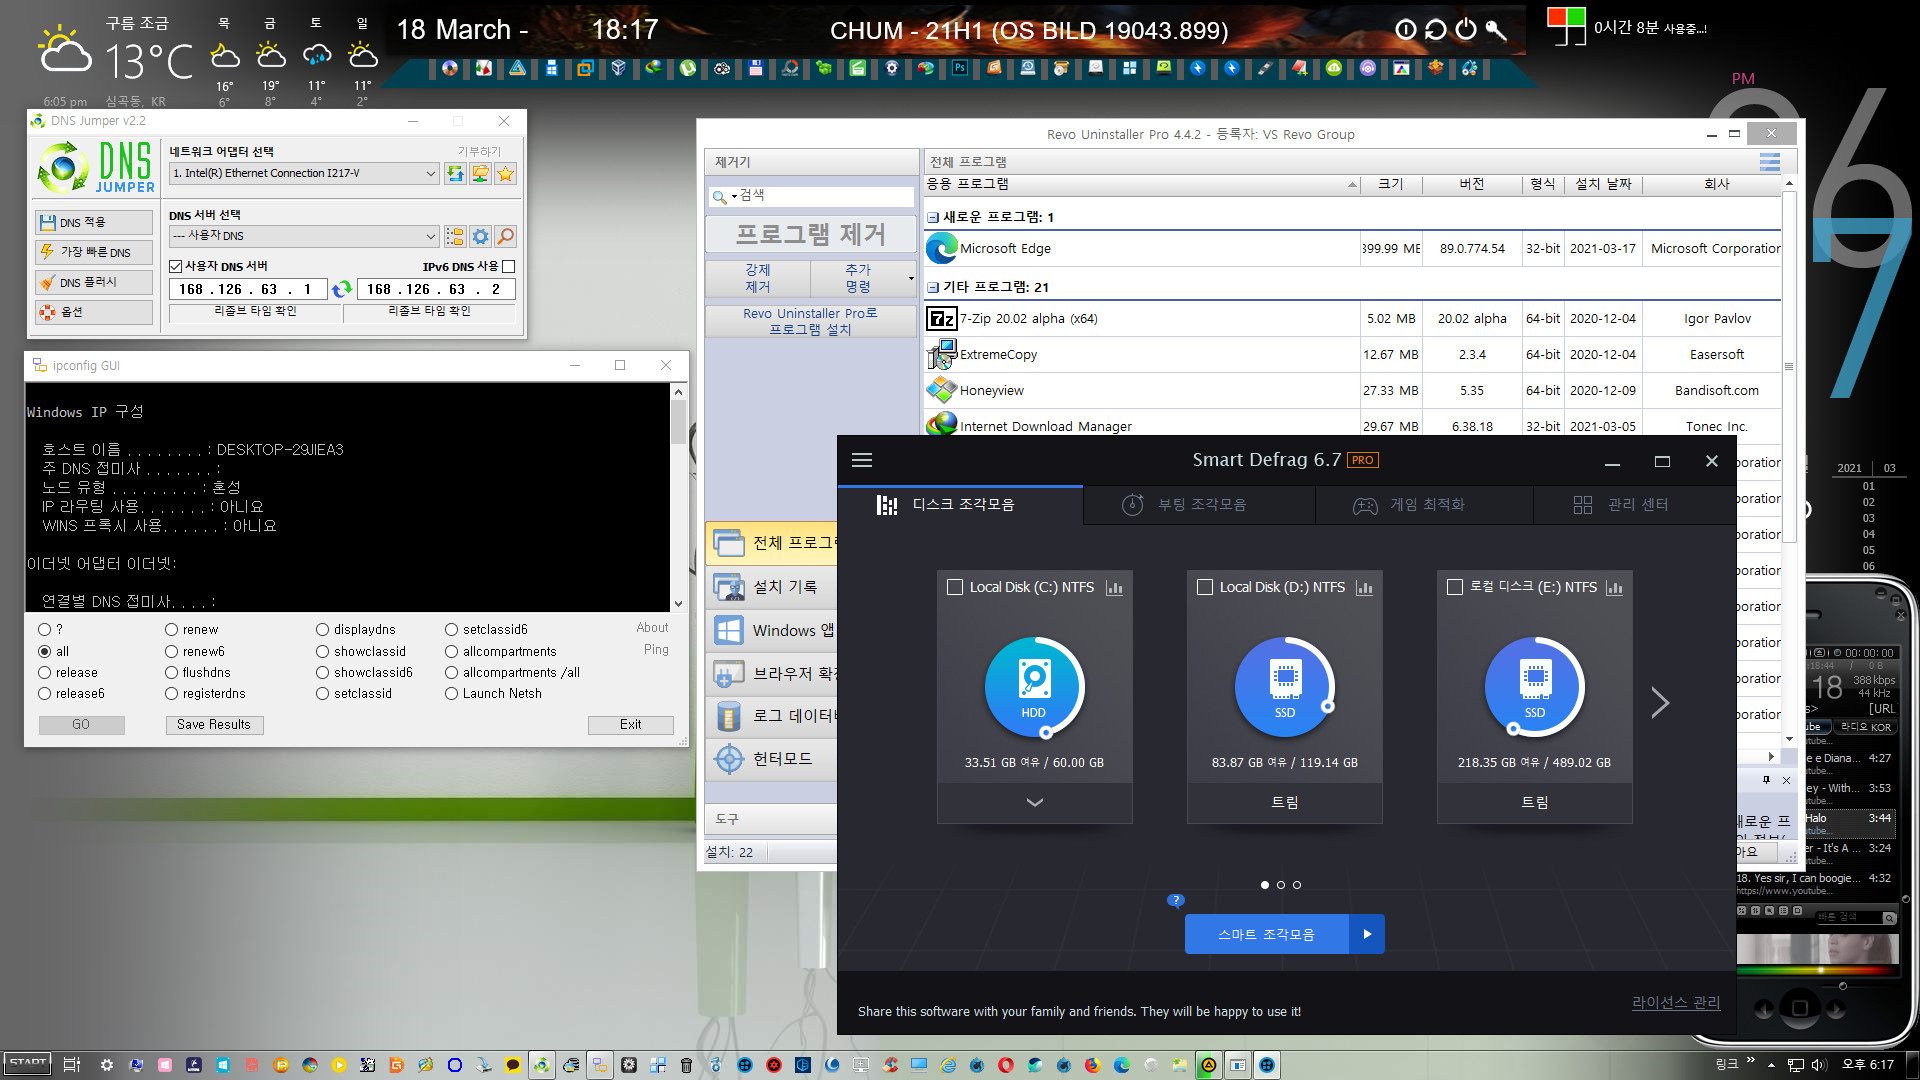Show chart for 로컬 디스크 (E:)
The image size is (1920, 1080).
(x=1614, y=588)
